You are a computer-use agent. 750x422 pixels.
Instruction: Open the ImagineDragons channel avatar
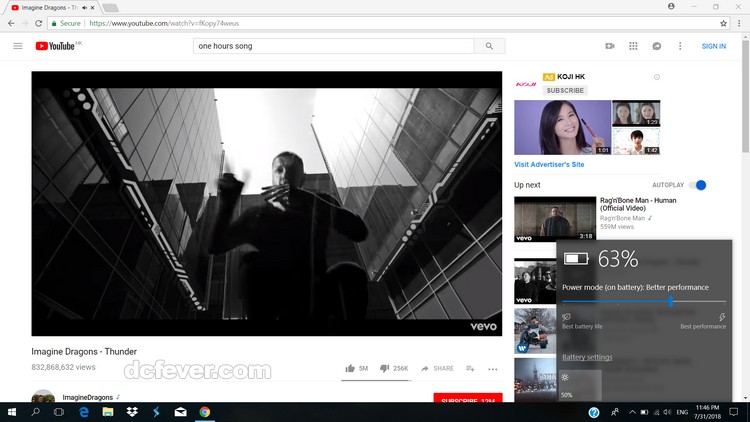(43, 397)
